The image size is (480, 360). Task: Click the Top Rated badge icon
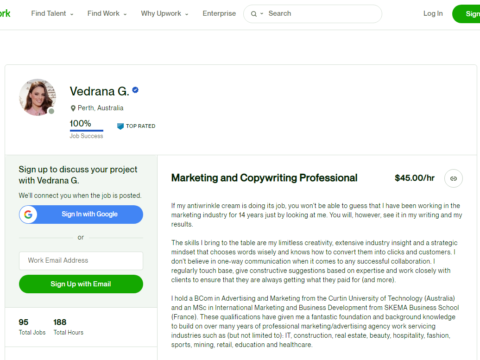[x=120, y=126]
